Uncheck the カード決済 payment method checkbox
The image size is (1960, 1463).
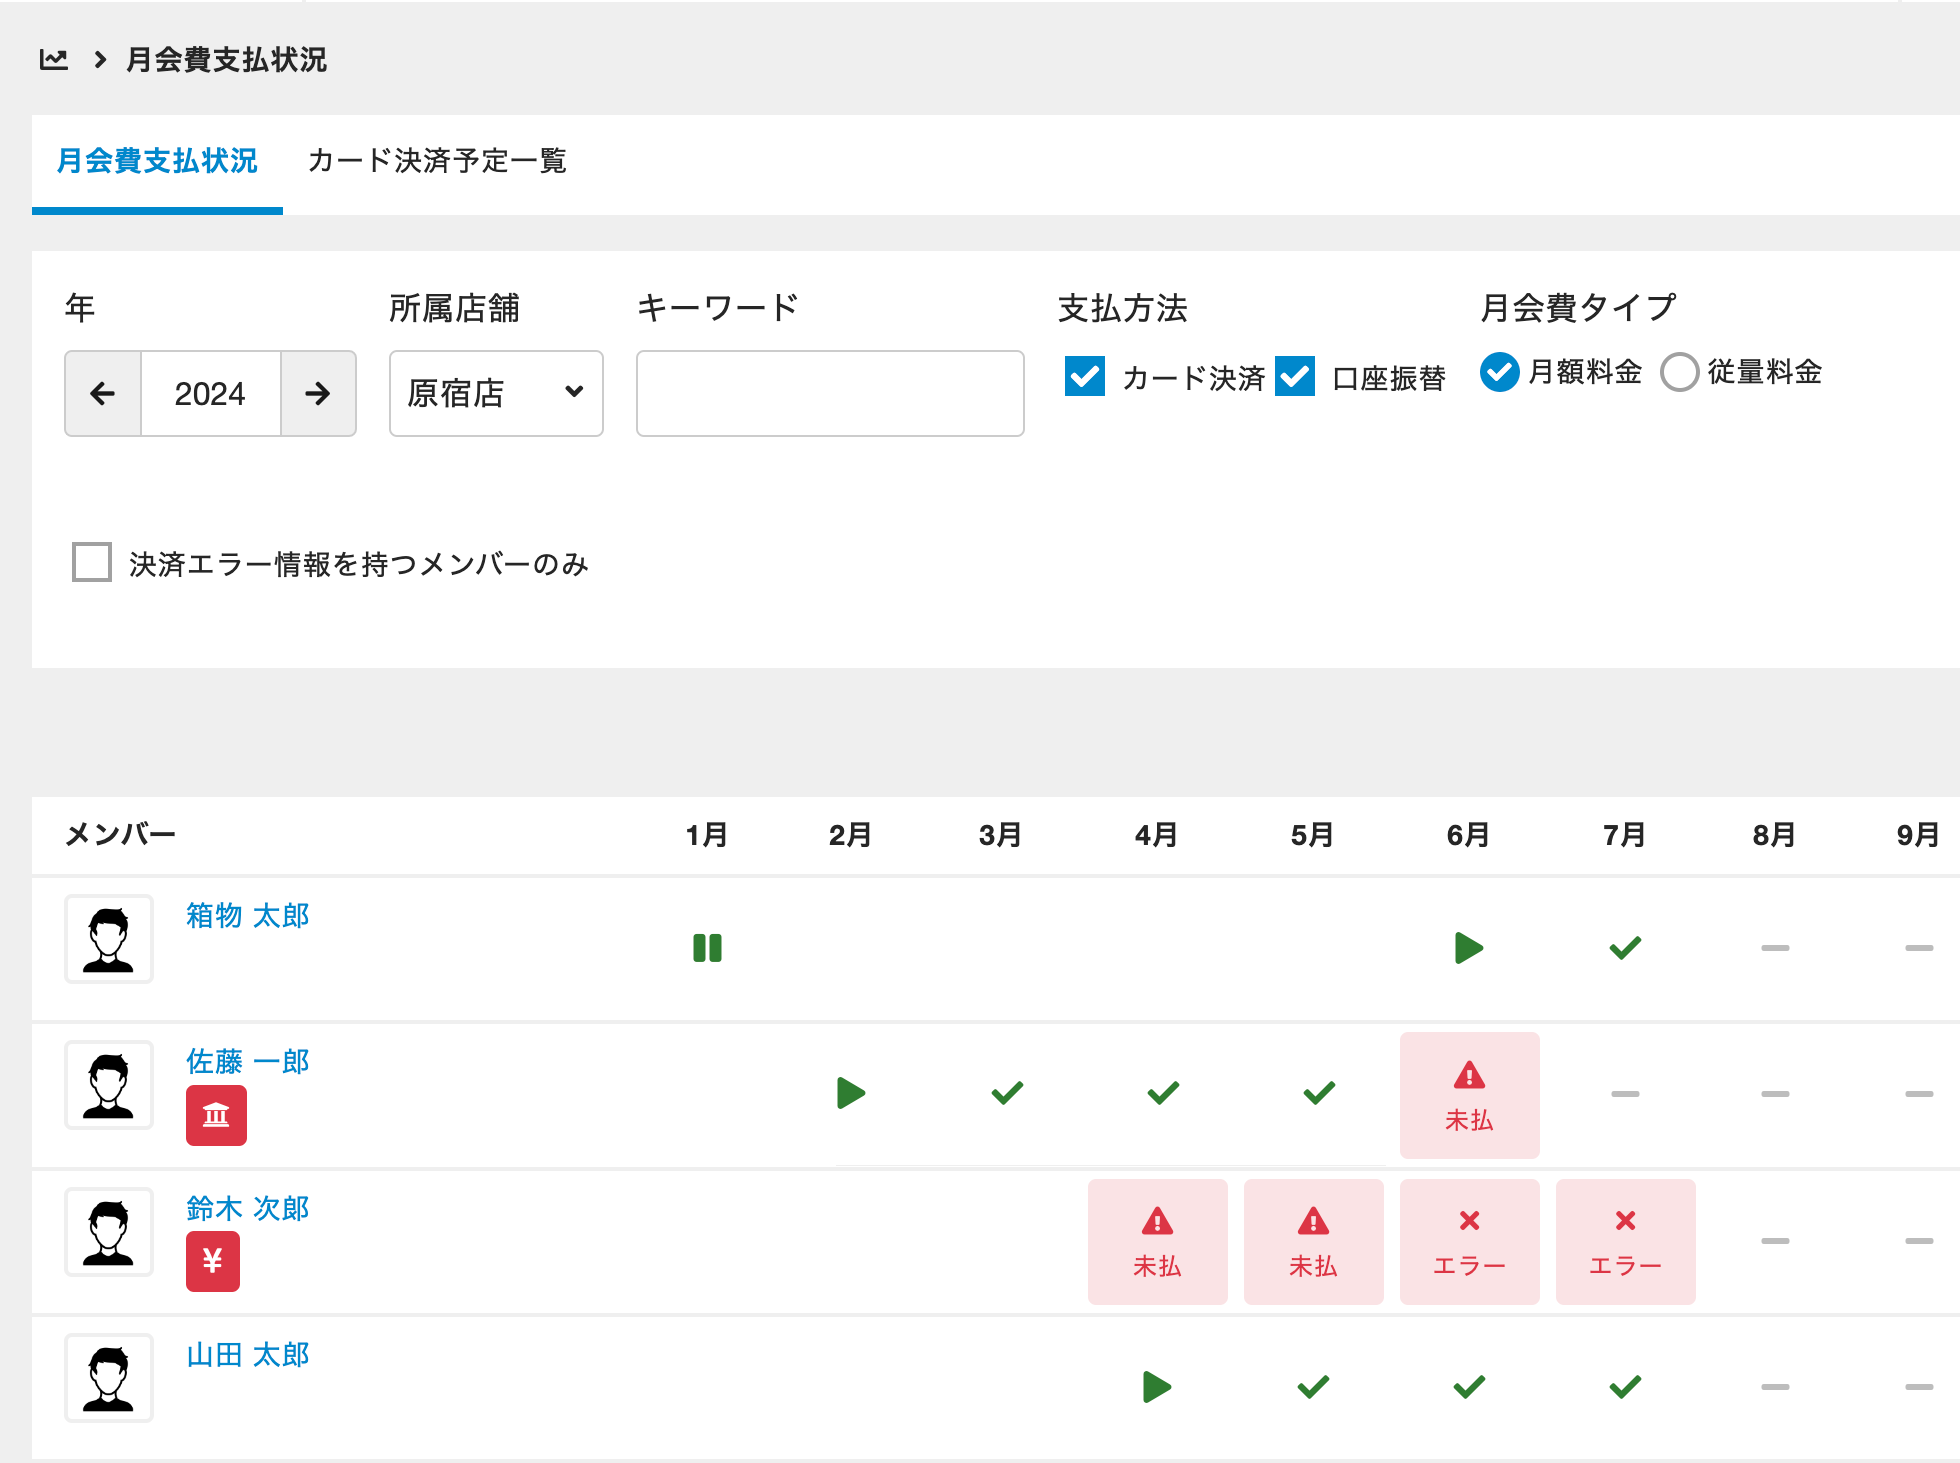pos(1085,377)
